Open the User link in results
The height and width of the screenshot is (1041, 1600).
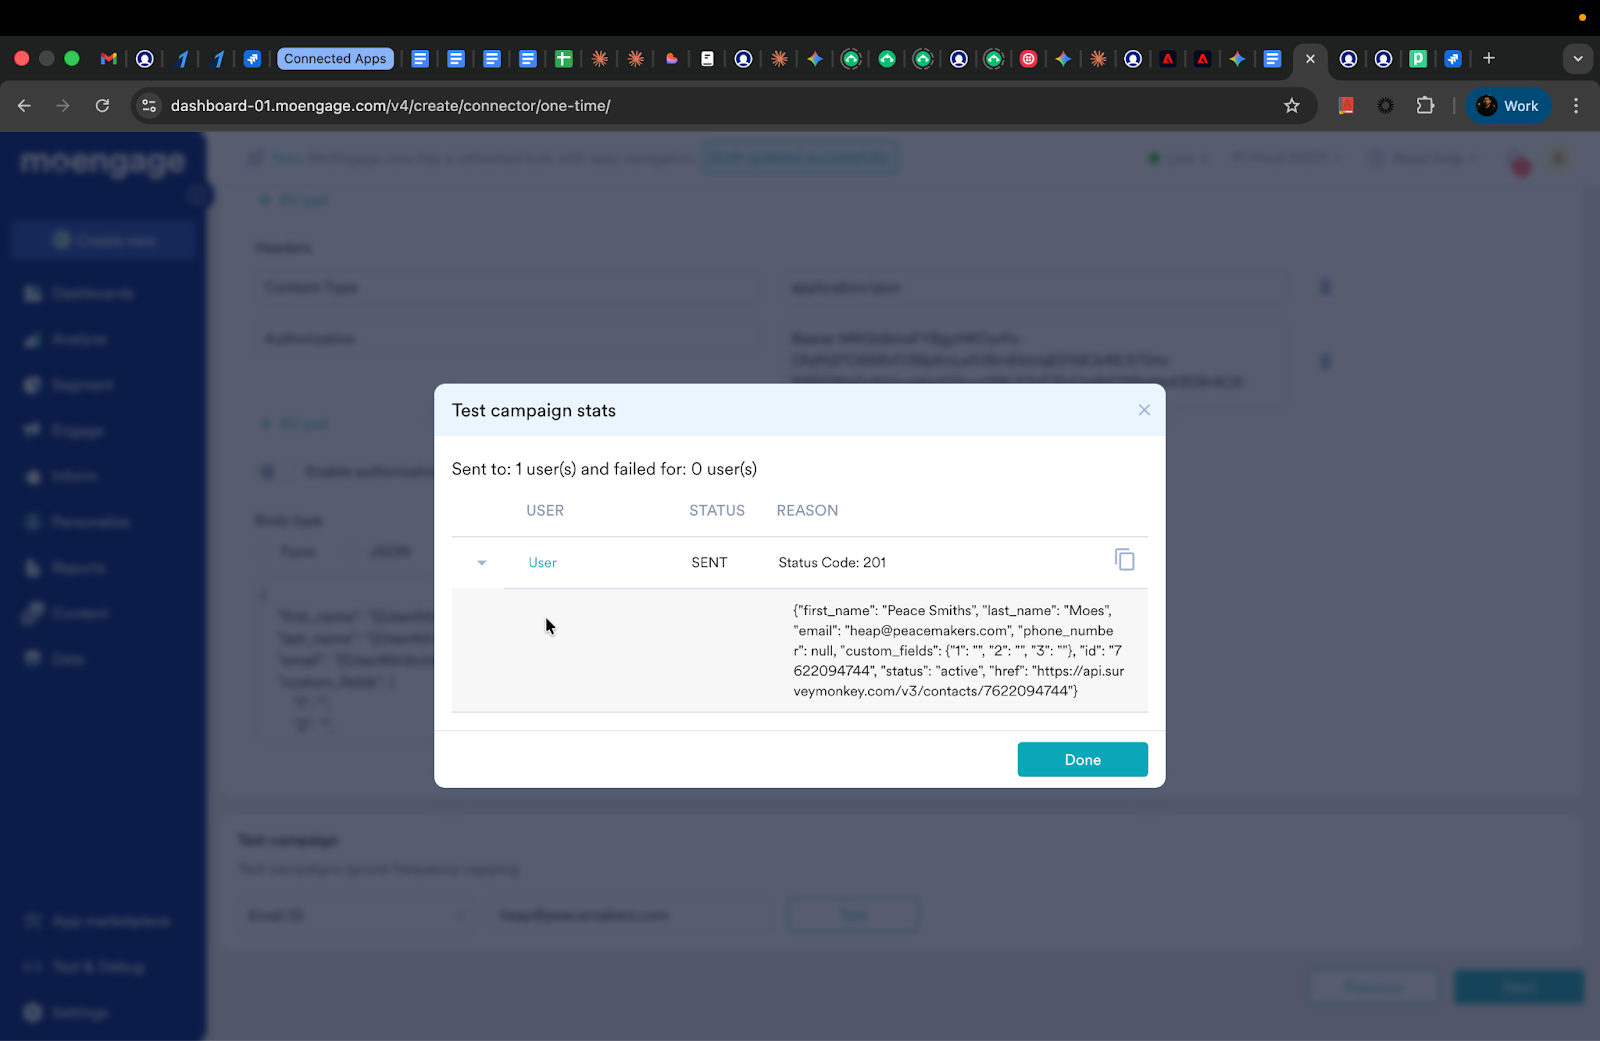tap(542, 563)
